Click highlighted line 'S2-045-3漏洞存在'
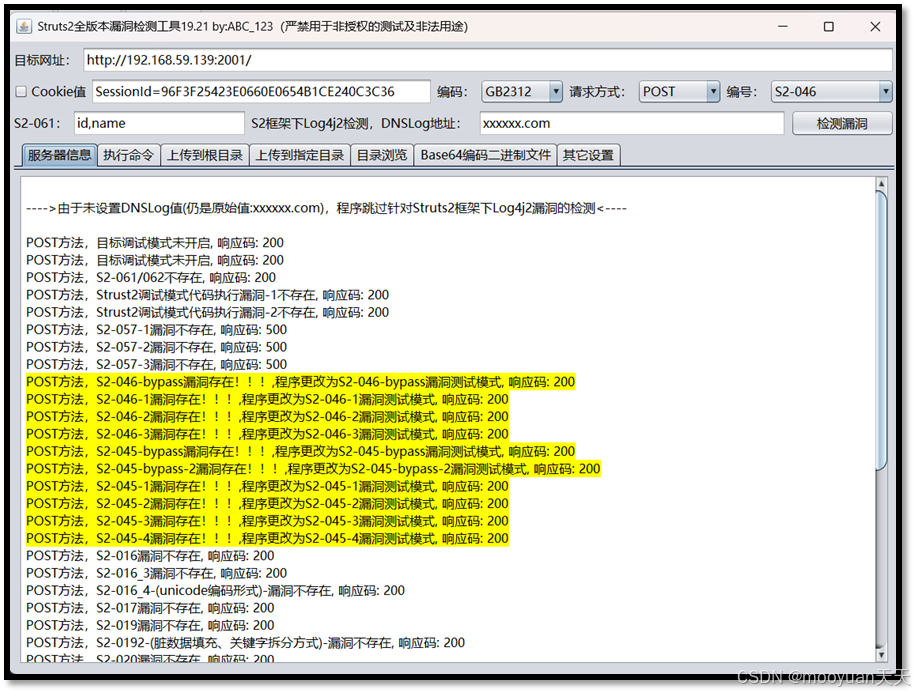 coord(267,522)
